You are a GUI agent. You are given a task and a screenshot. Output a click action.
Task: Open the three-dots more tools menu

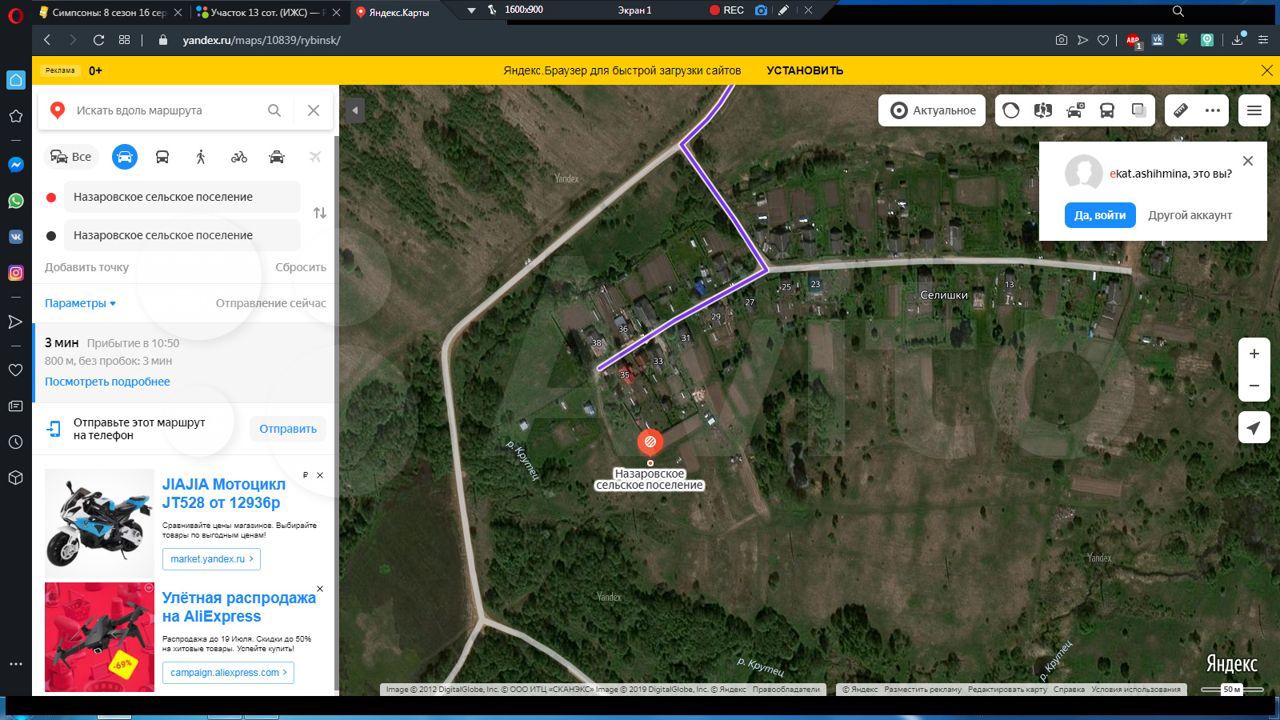(x=1213, y=110)
